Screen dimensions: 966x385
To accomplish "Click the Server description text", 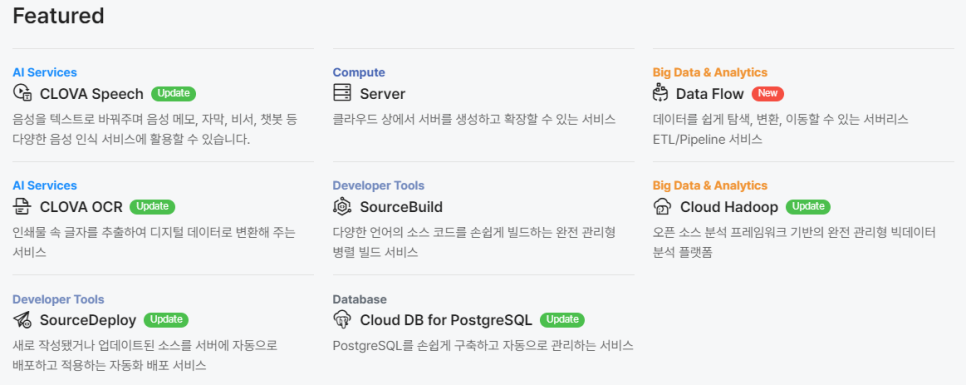I will tap(474, 119).
